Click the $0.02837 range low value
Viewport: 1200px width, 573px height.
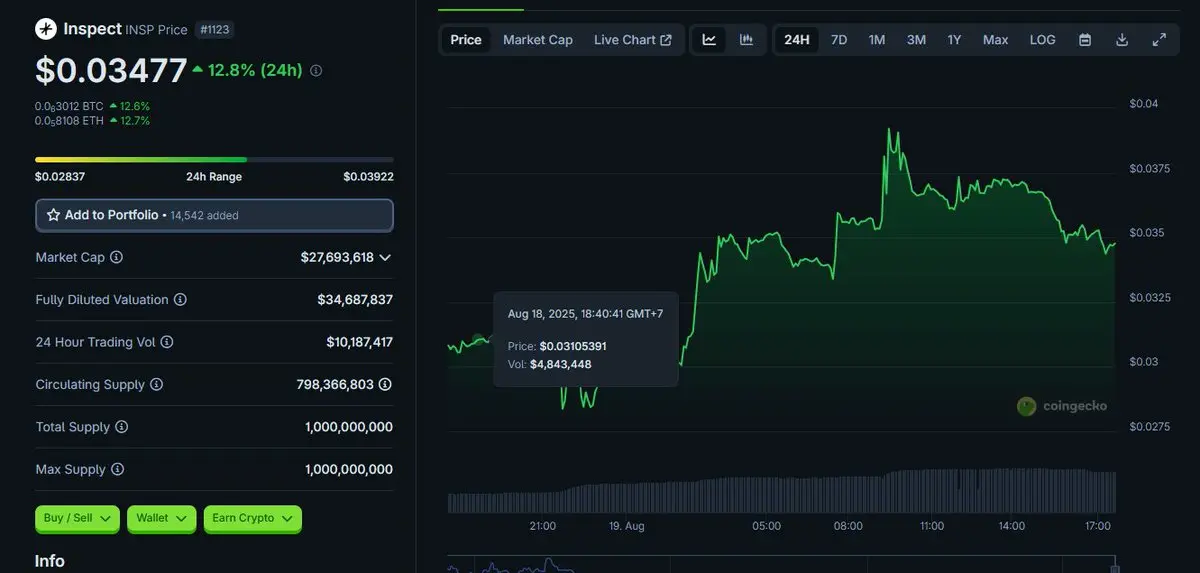click(x=60, y=177)
